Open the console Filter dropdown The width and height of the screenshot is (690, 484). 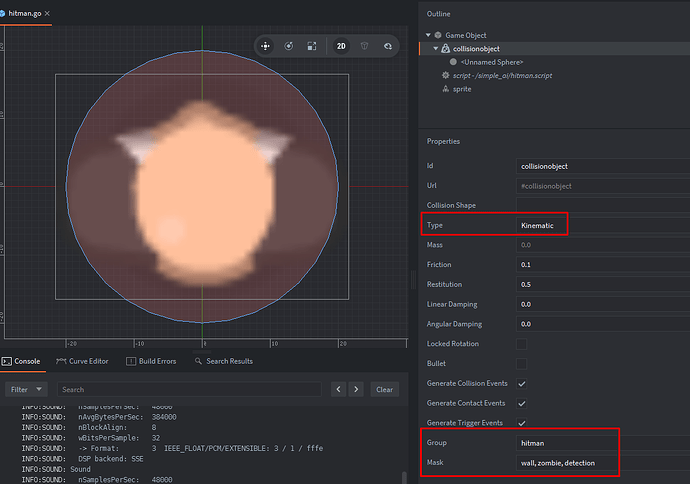coord(26,389)
